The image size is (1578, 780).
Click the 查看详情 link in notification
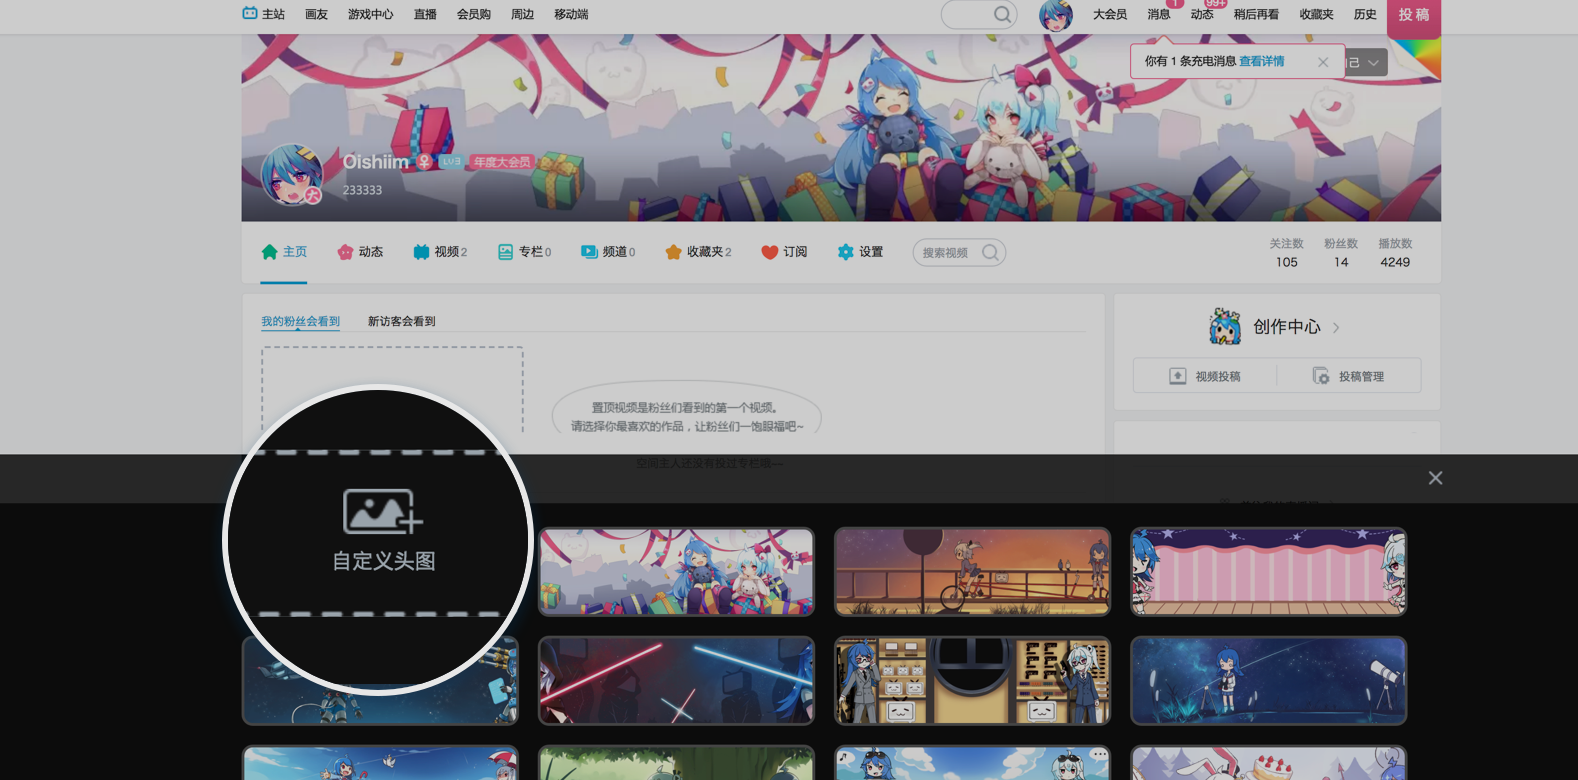coord(1261,61)
